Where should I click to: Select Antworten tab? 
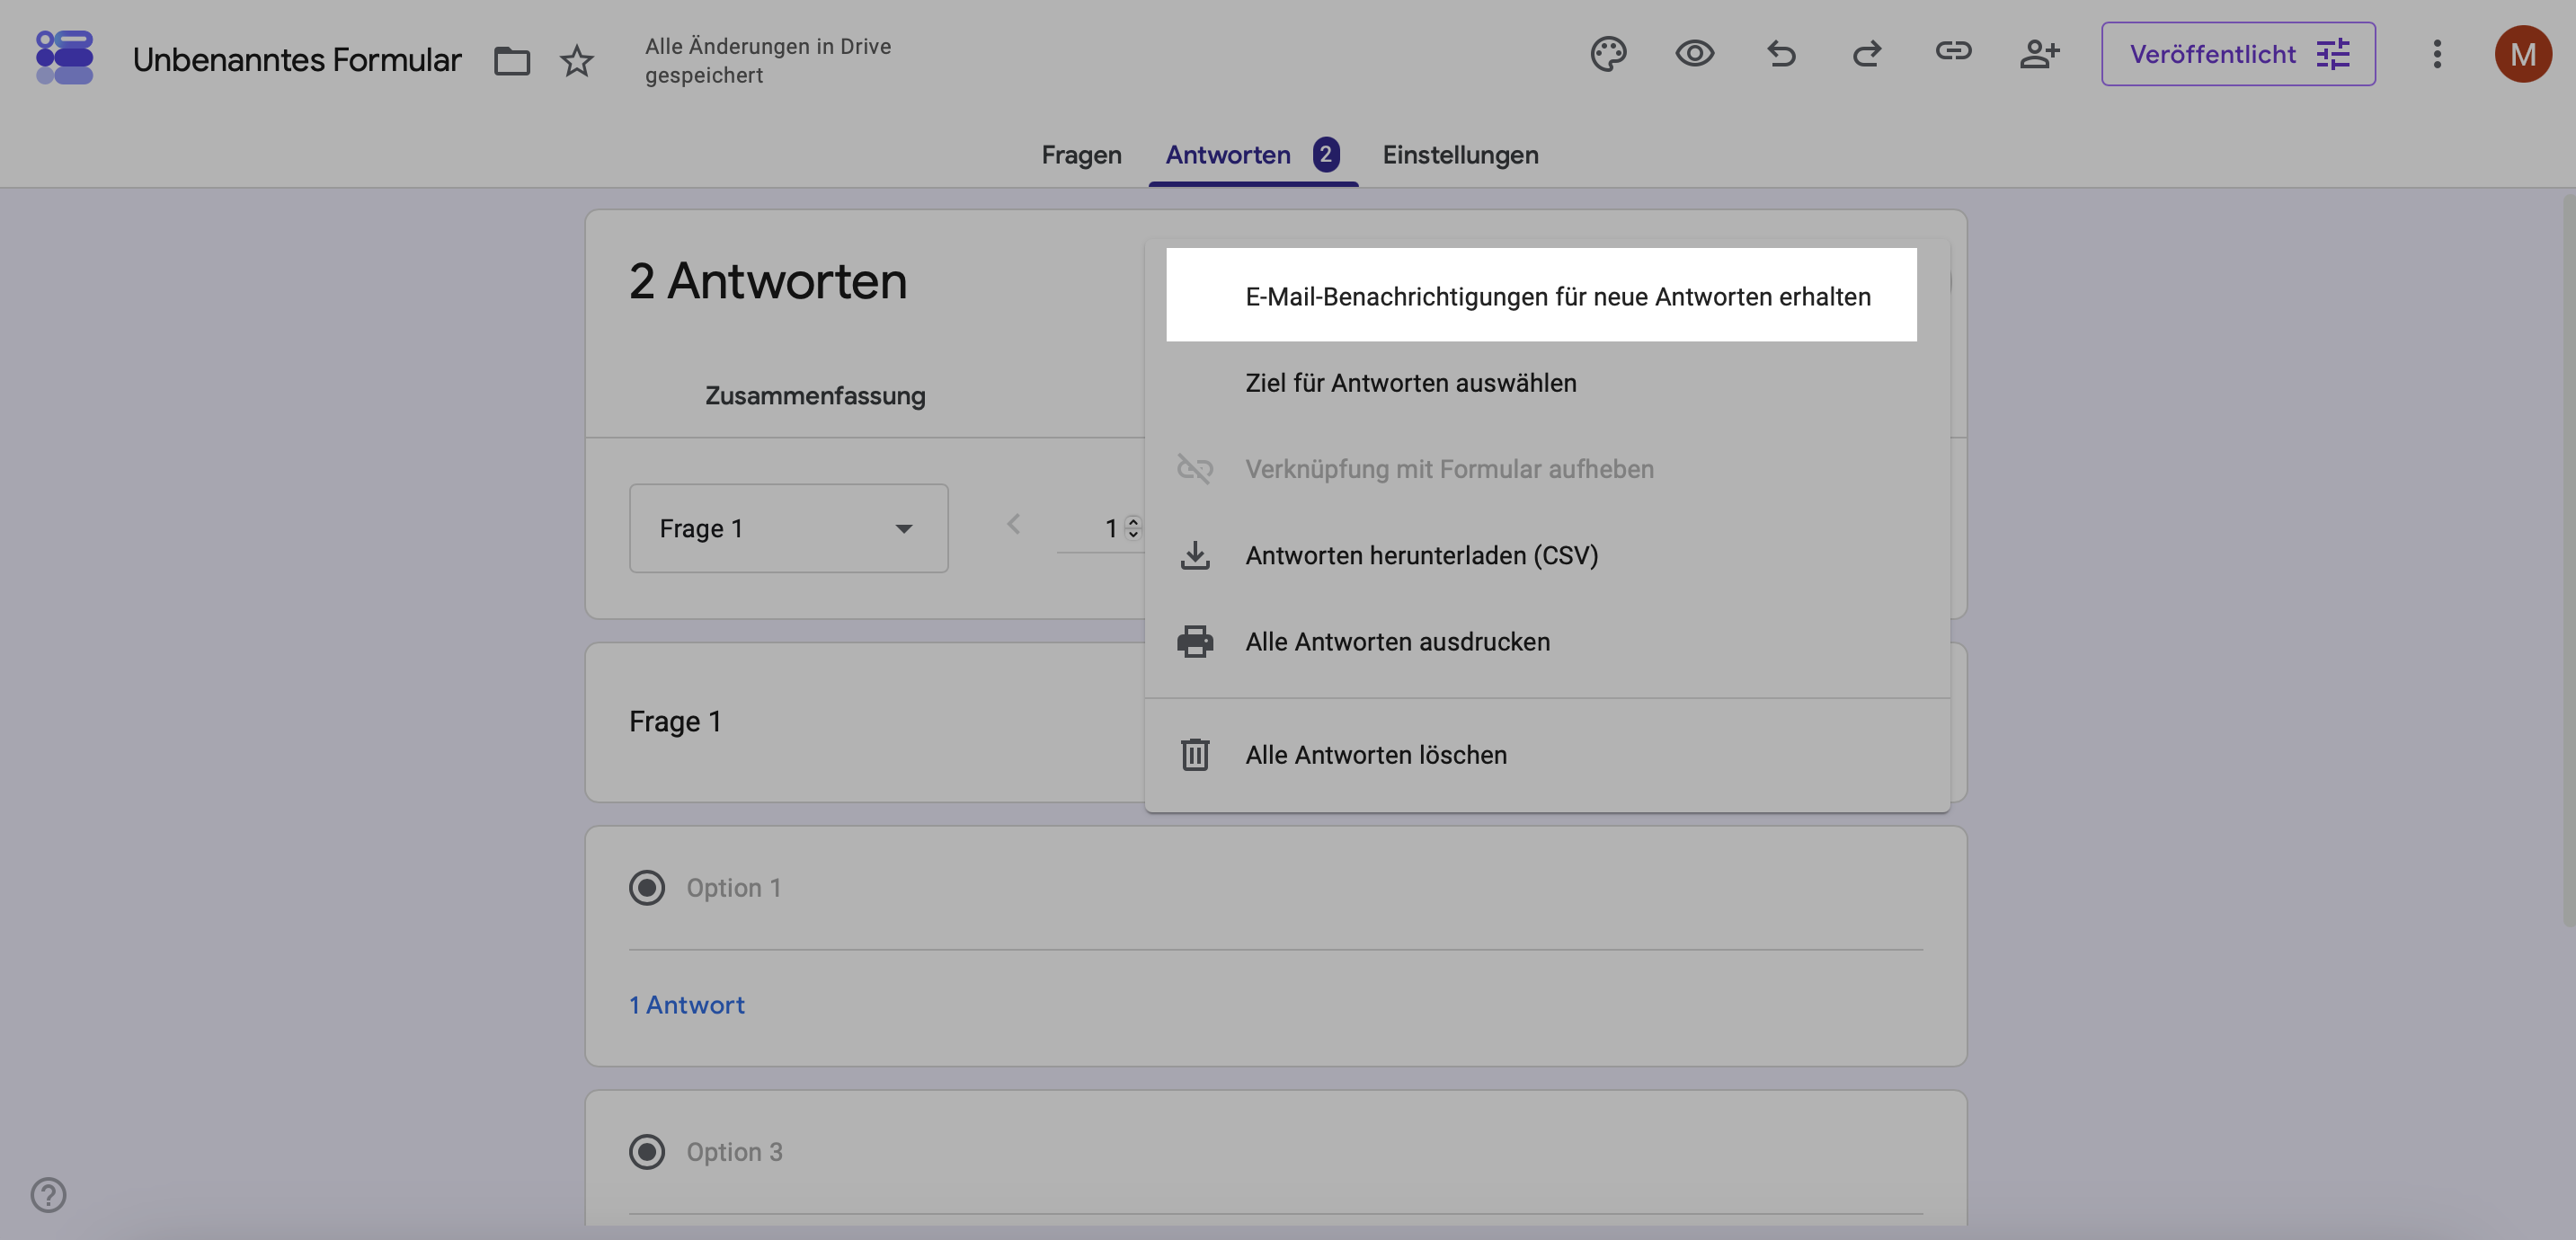click(x=1228, y=155)
